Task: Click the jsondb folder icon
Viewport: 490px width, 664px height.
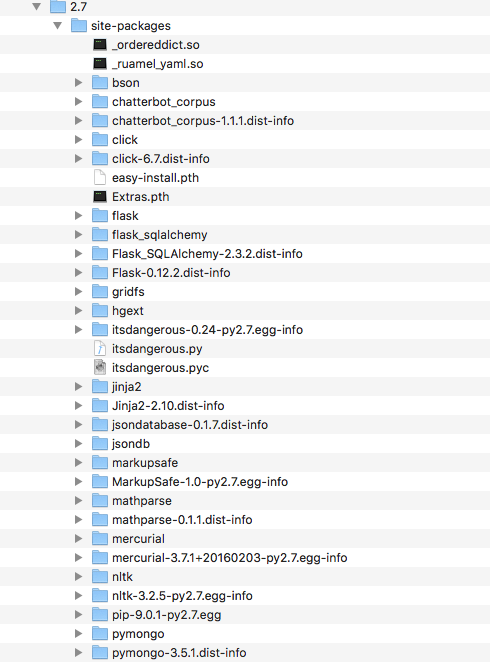Action: point(100,443)
